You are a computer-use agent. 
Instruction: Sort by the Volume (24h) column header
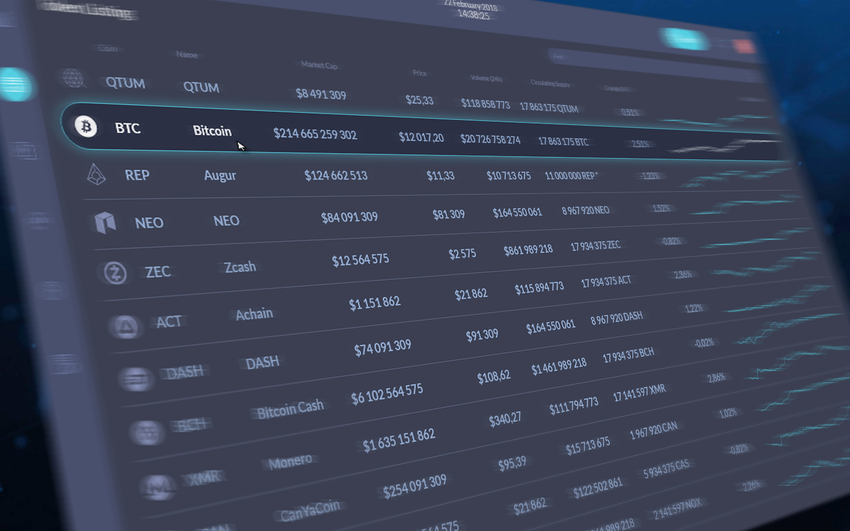[486, 79]
